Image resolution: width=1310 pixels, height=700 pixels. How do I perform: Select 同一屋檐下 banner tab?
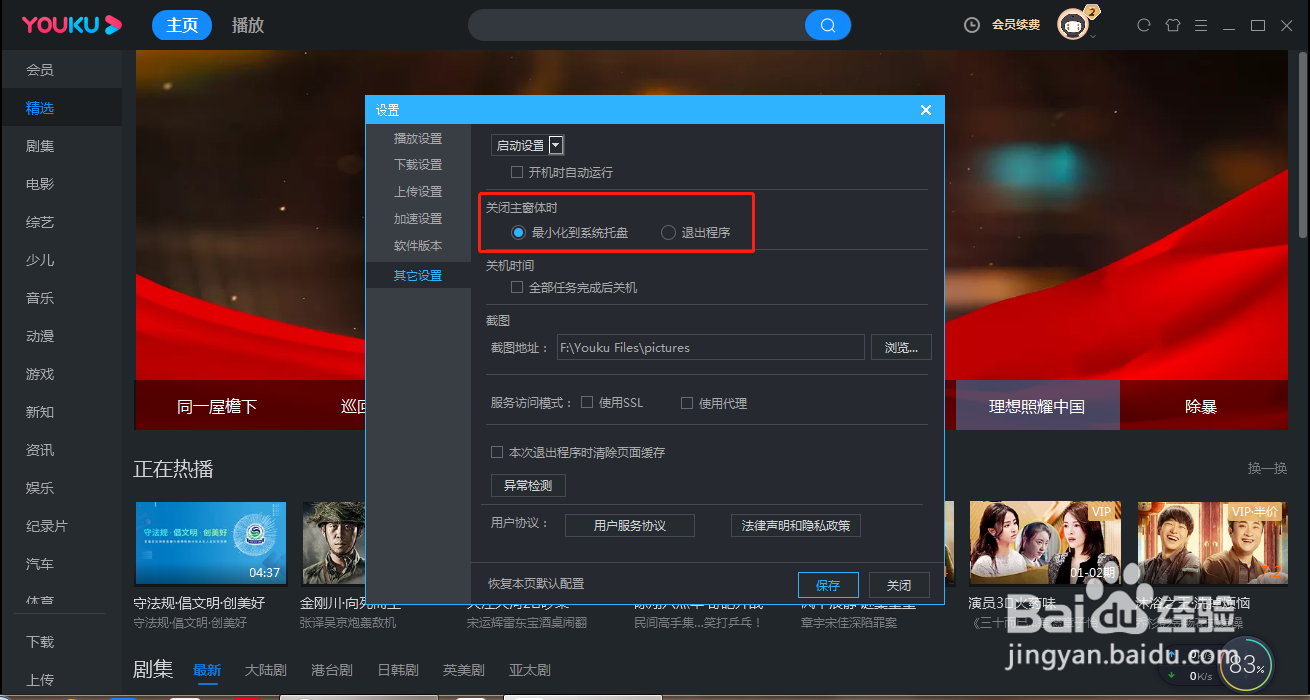tap(217, 406)
